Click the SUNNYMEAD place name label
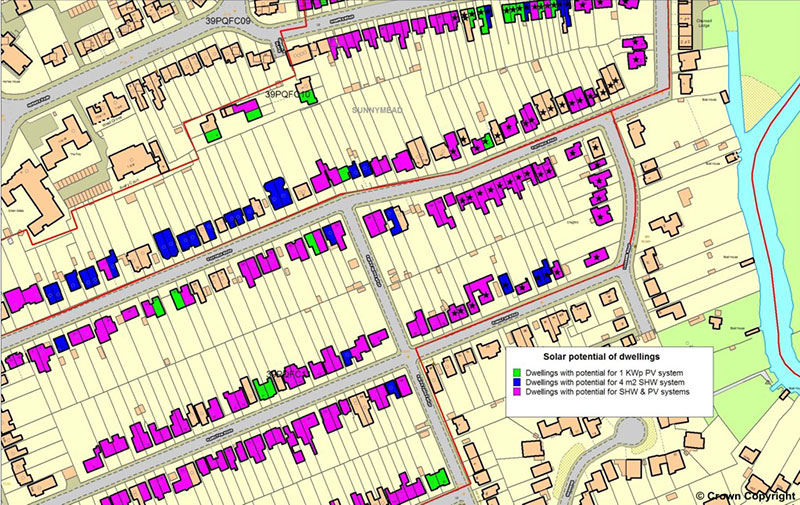800x505 pixels. click(x=378, y=110)
